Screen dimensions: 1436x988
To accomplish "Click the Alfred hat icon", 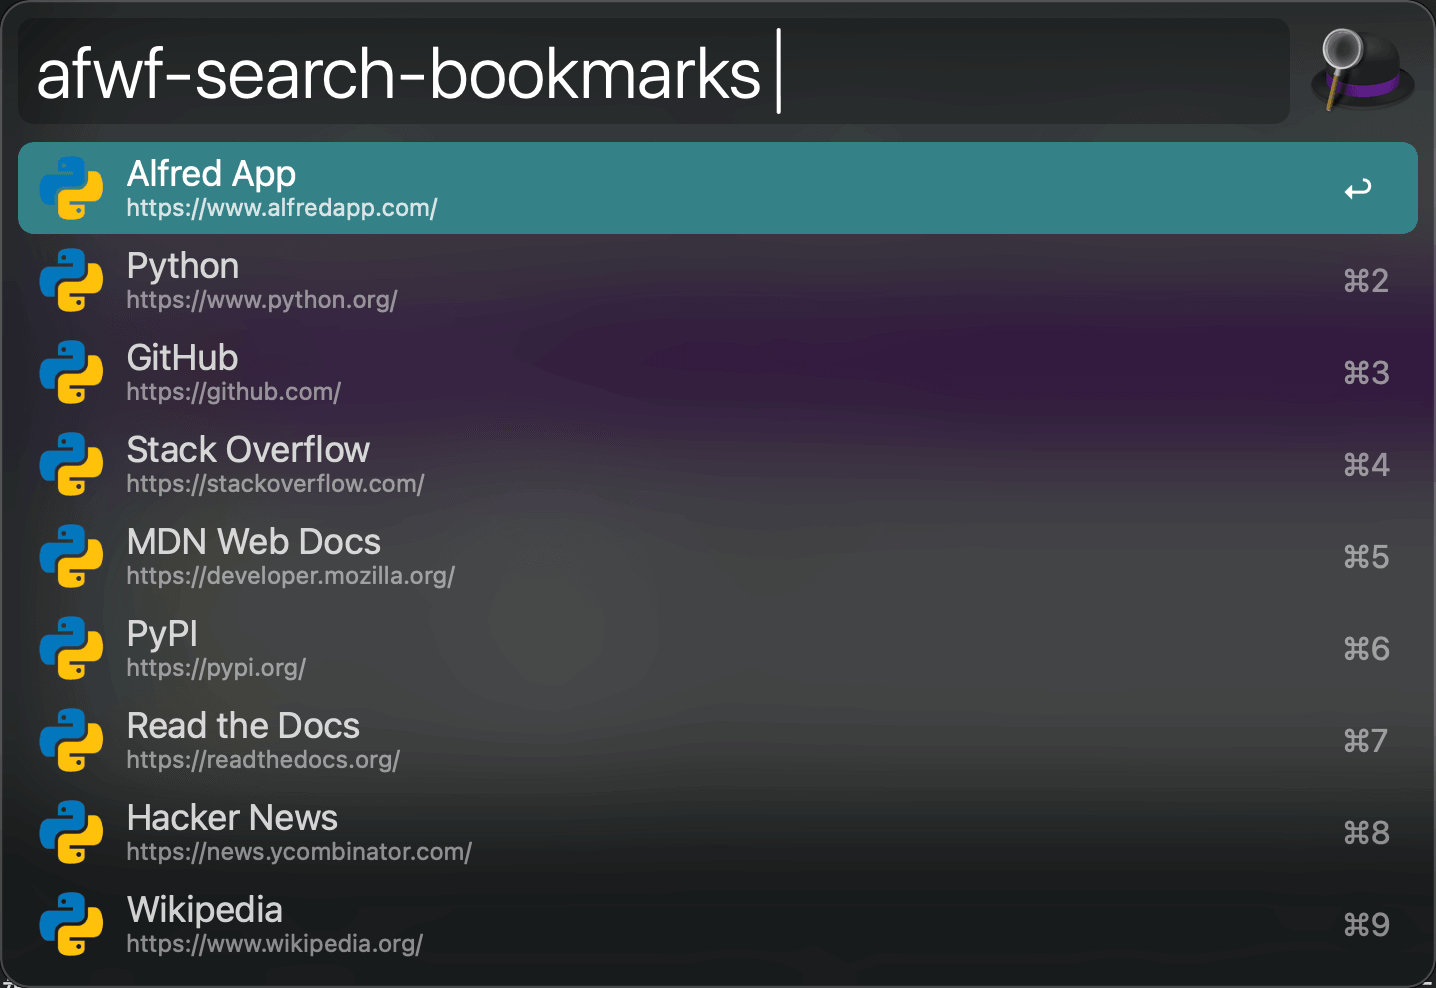I will 1362,70.
